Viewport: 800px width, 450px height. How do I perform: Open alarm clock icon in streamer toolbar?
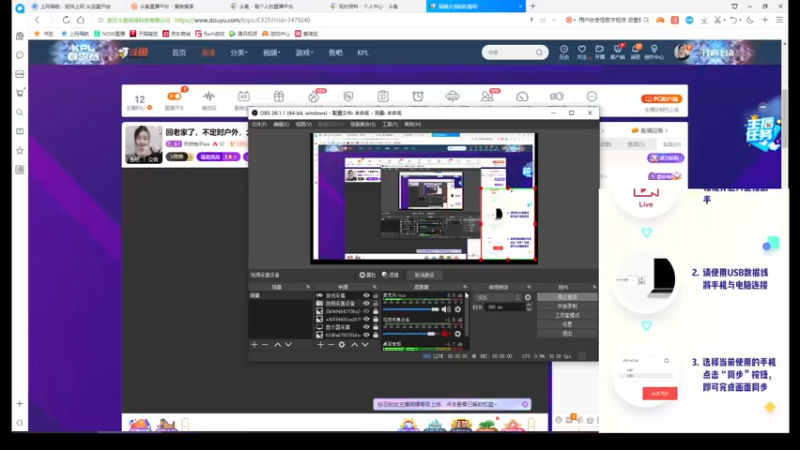(x=418, y=96)
